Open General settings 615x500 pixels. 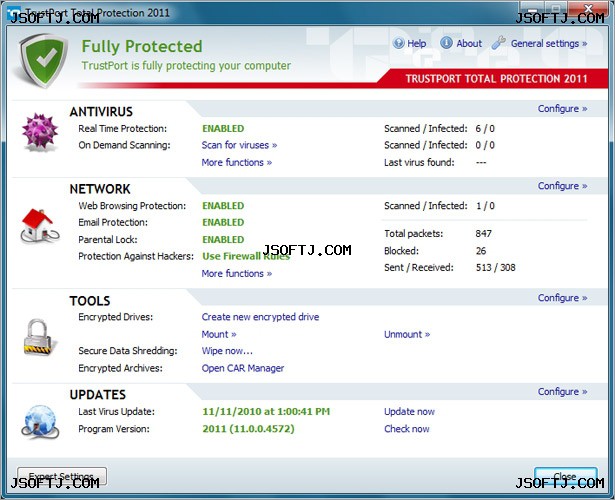click(549, 44)
